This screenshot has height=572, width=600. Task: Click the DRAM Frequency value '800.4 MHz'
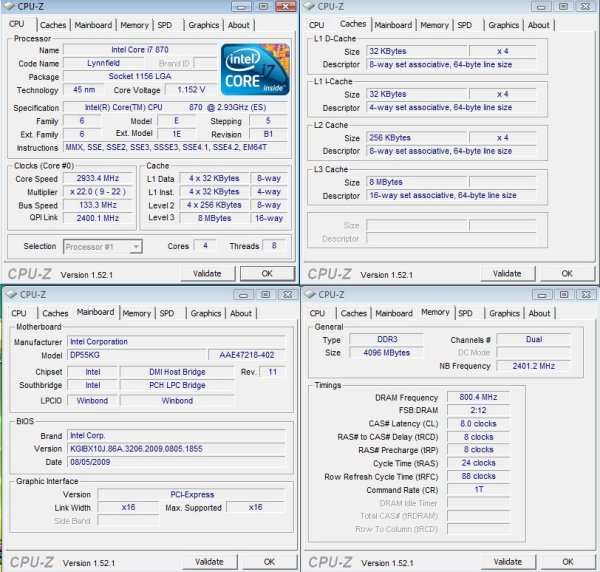click(x=478, y=397)
